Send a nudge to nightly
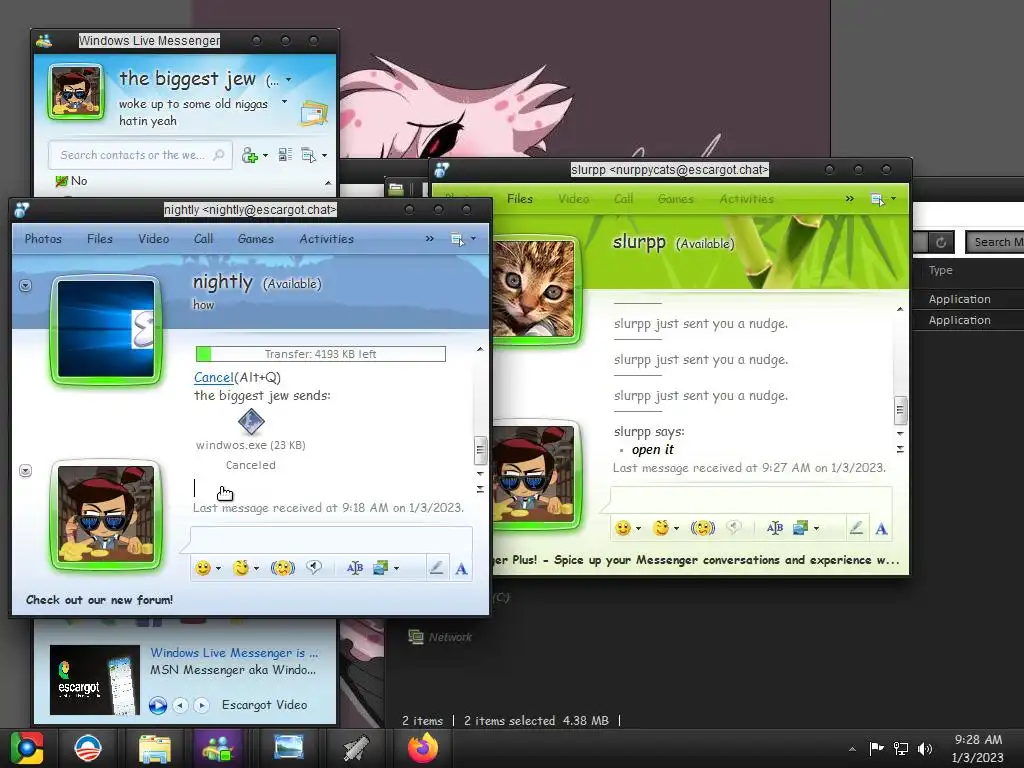This screenshot has width=1024, height=768. click(x=283, y=568)
